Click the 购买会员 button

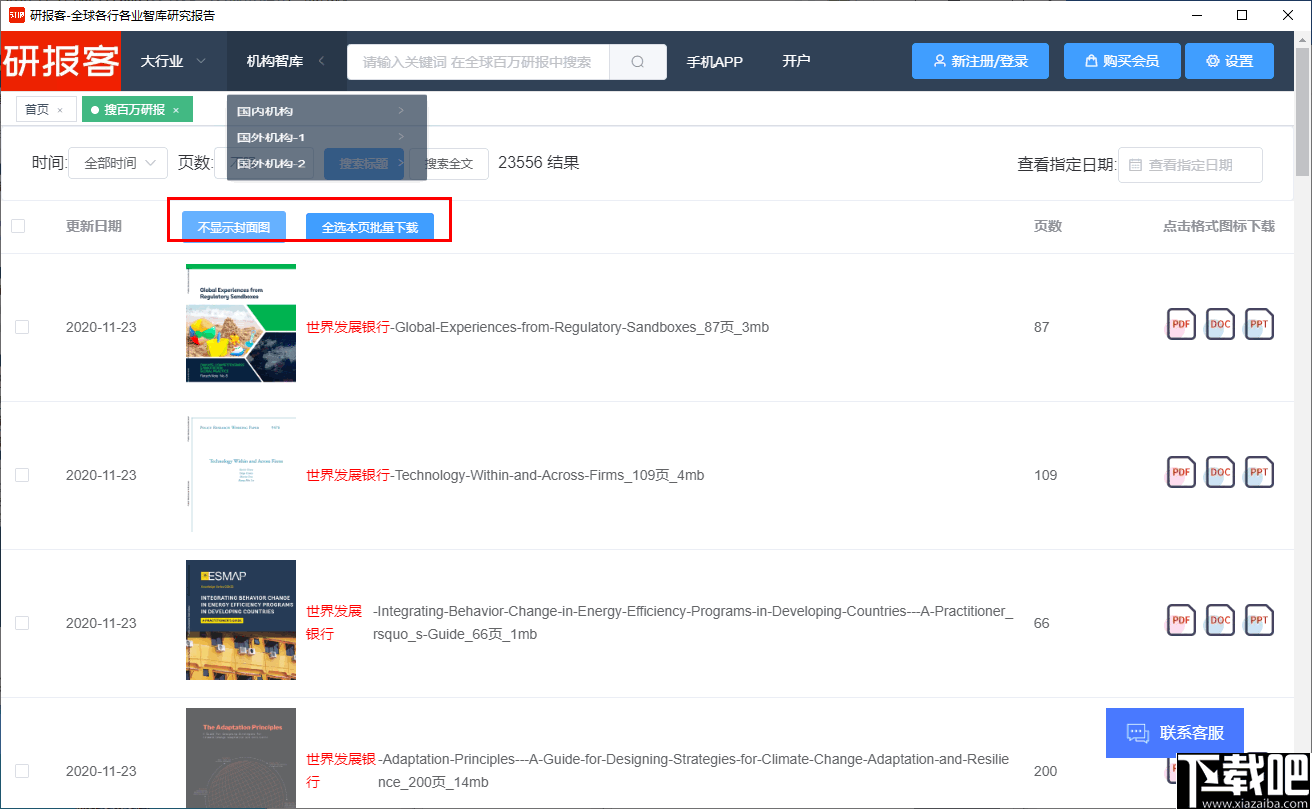click(1122, 61)
